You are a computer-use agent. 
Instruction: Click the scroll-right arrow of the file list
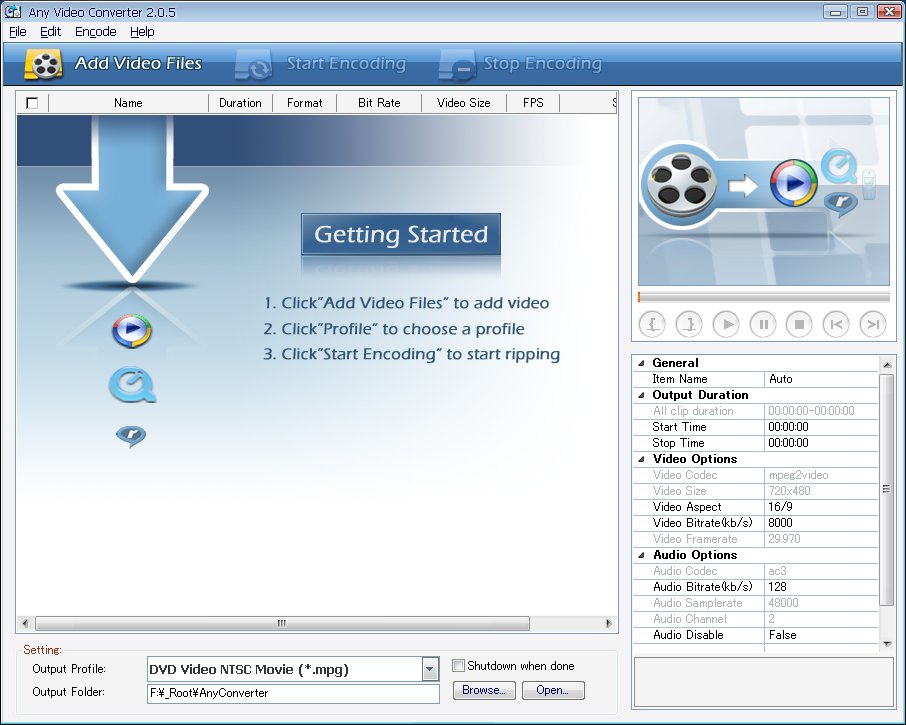pyautogui.click(x=608, y=623)
